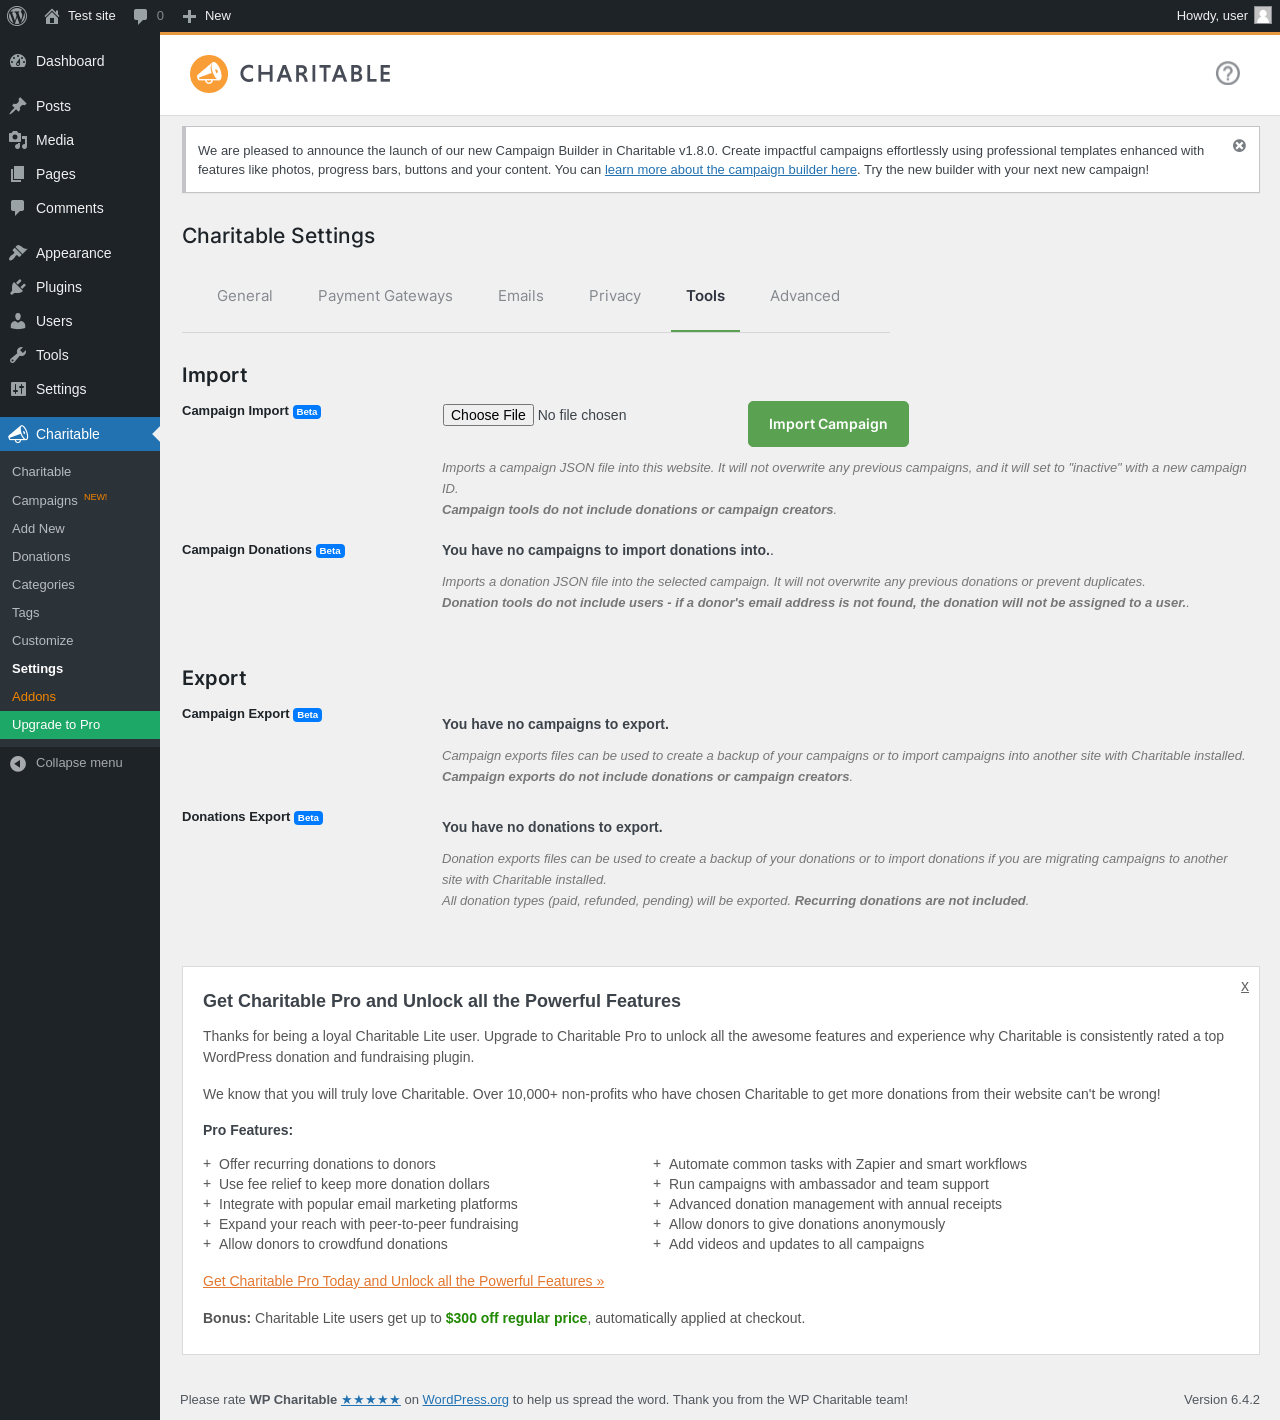The image size is (1280, 1420).
Task: Switch to the Payment Gateways tab
Action: 385,296
